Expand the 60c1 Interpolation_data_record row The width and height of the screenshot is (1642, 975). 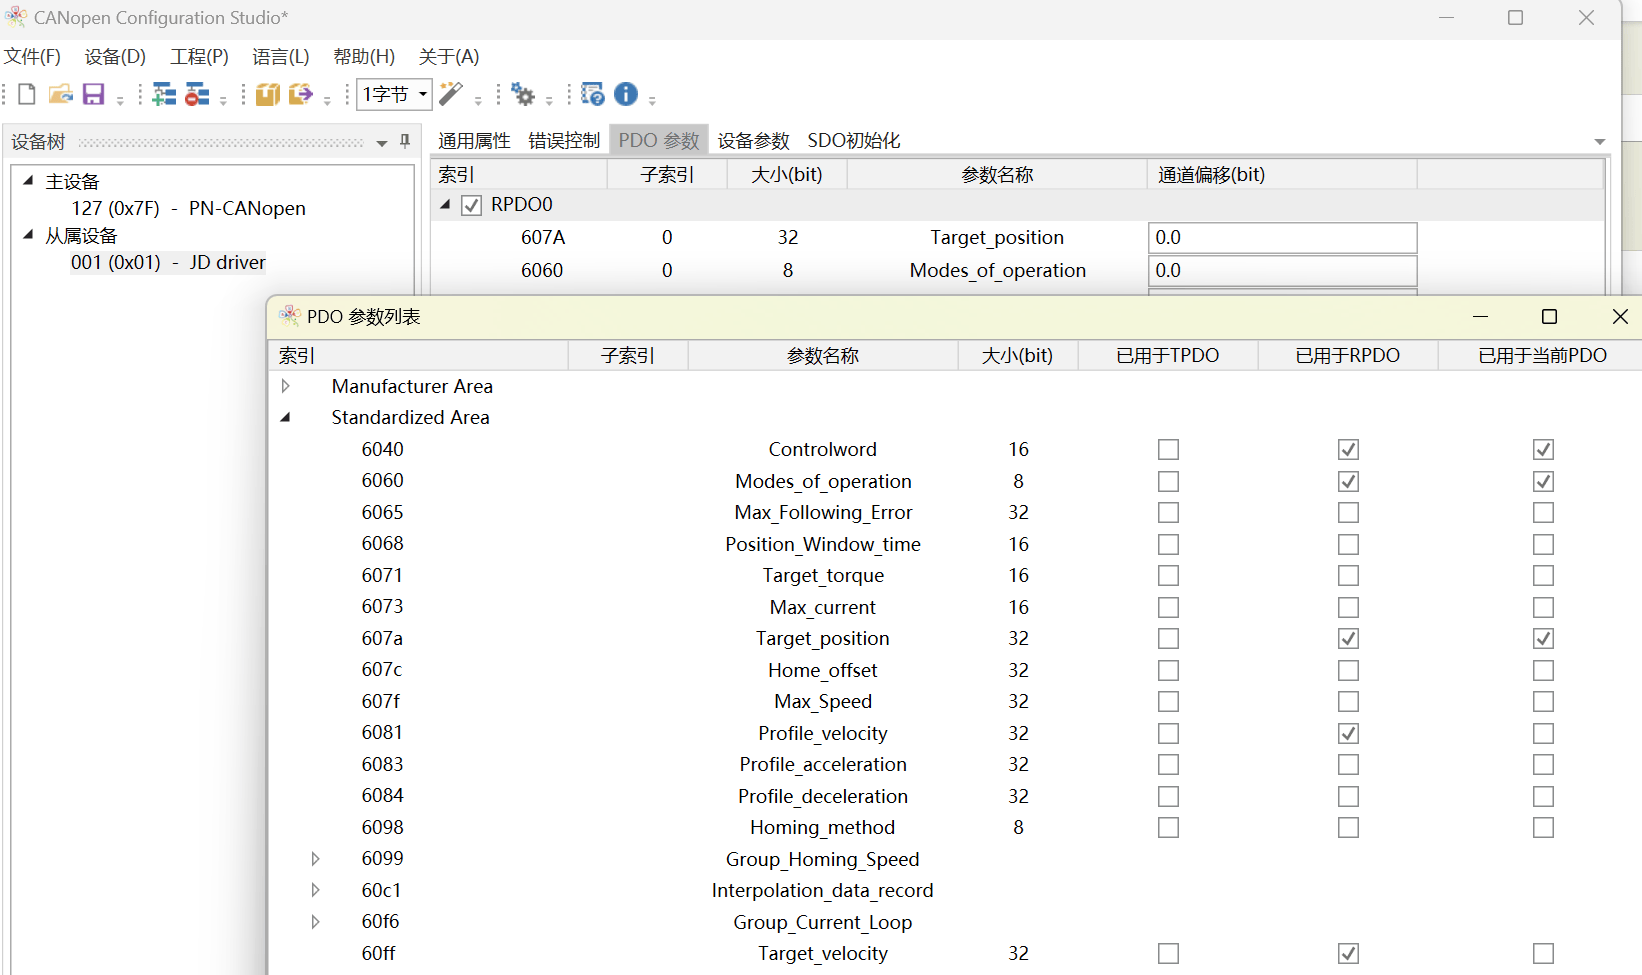click(x=316, y=890)
